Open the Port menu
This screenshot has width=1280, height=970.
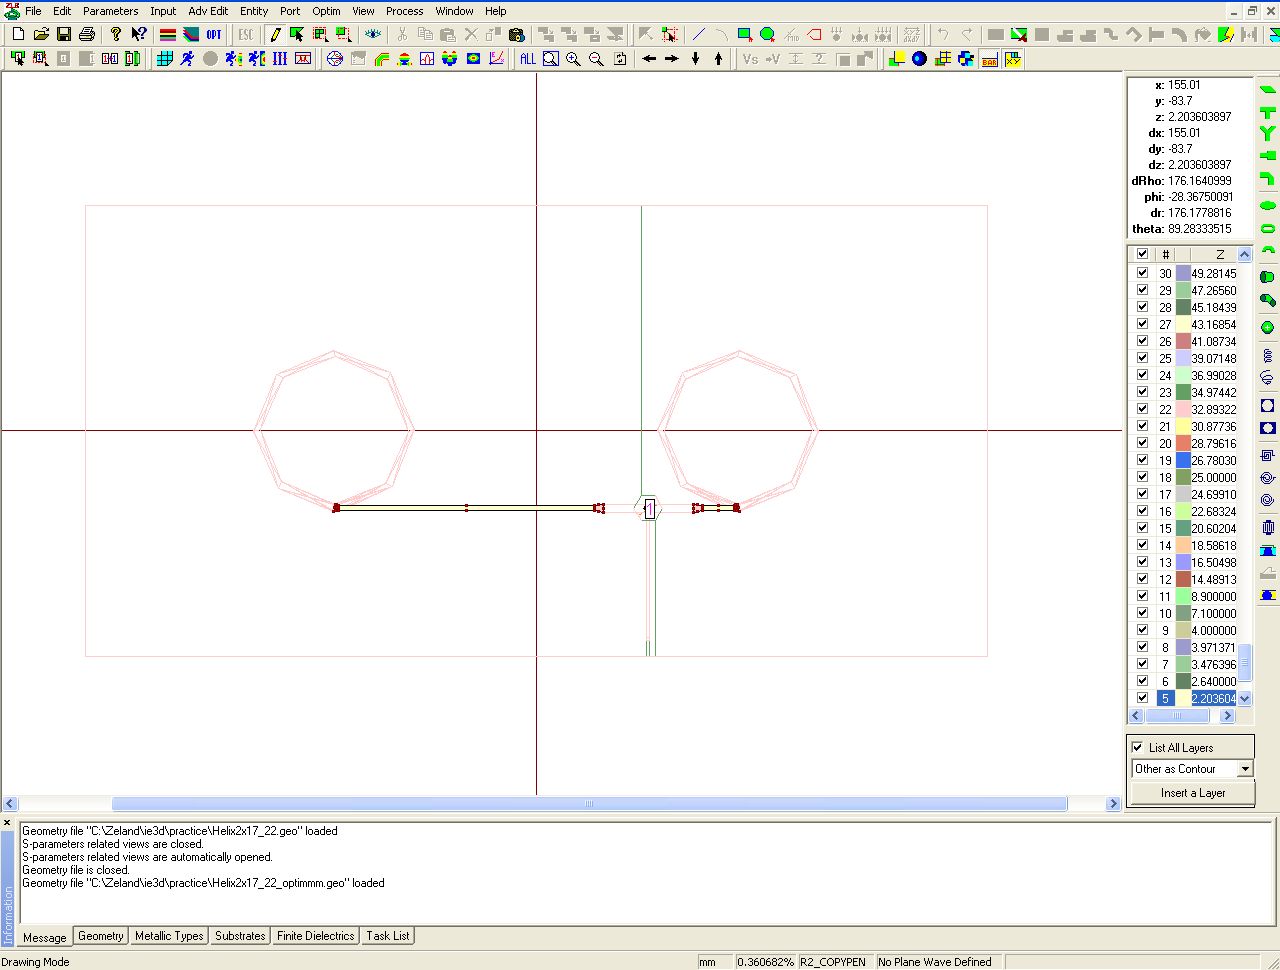pos(290,11)
